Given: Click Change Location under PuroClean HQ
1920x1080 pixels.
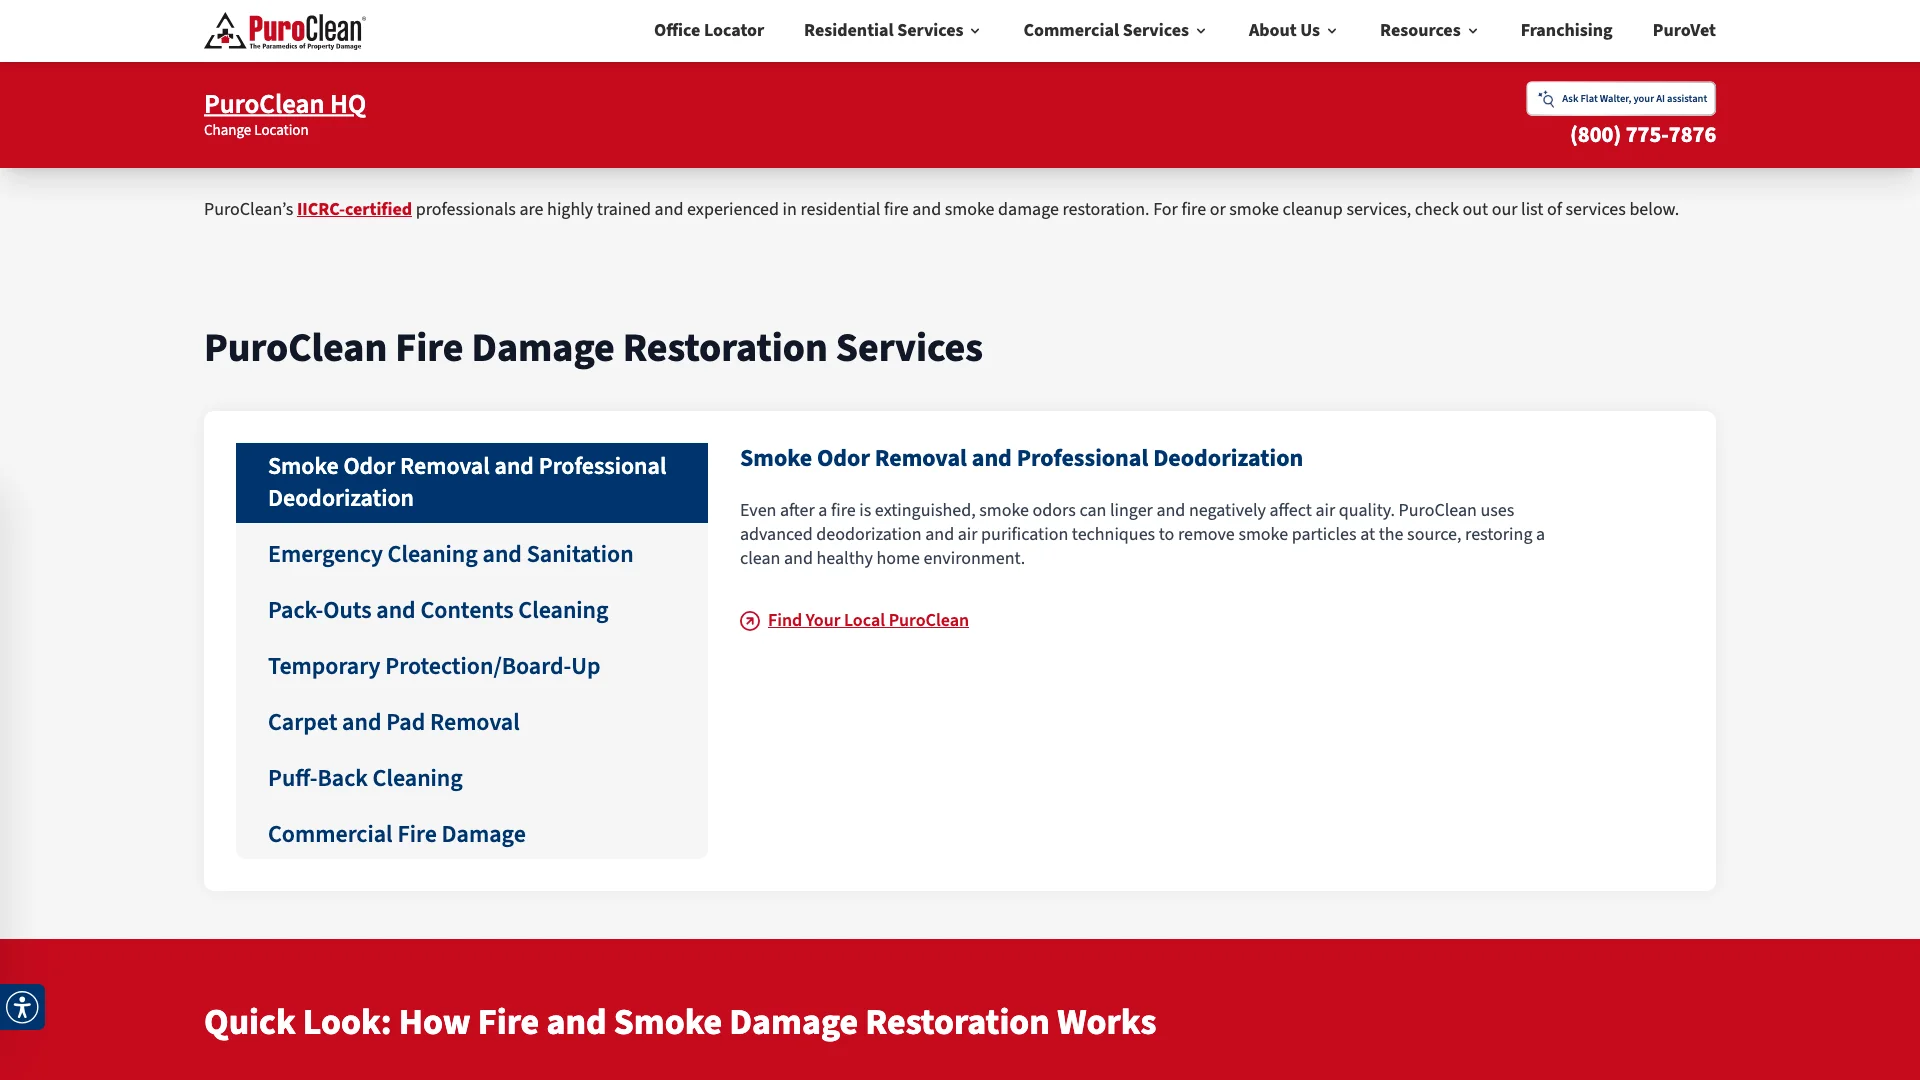Looking at the screenshot, I should [256, 130].
